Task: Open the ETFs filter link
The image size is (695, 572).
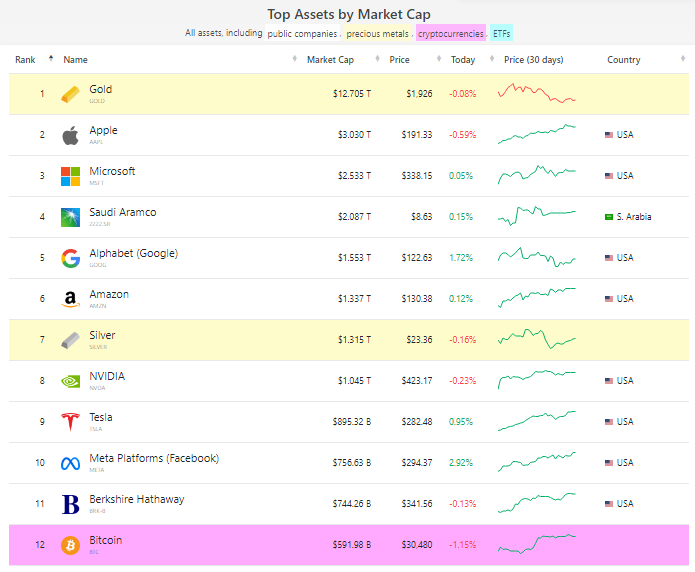Action: [502, 34]
